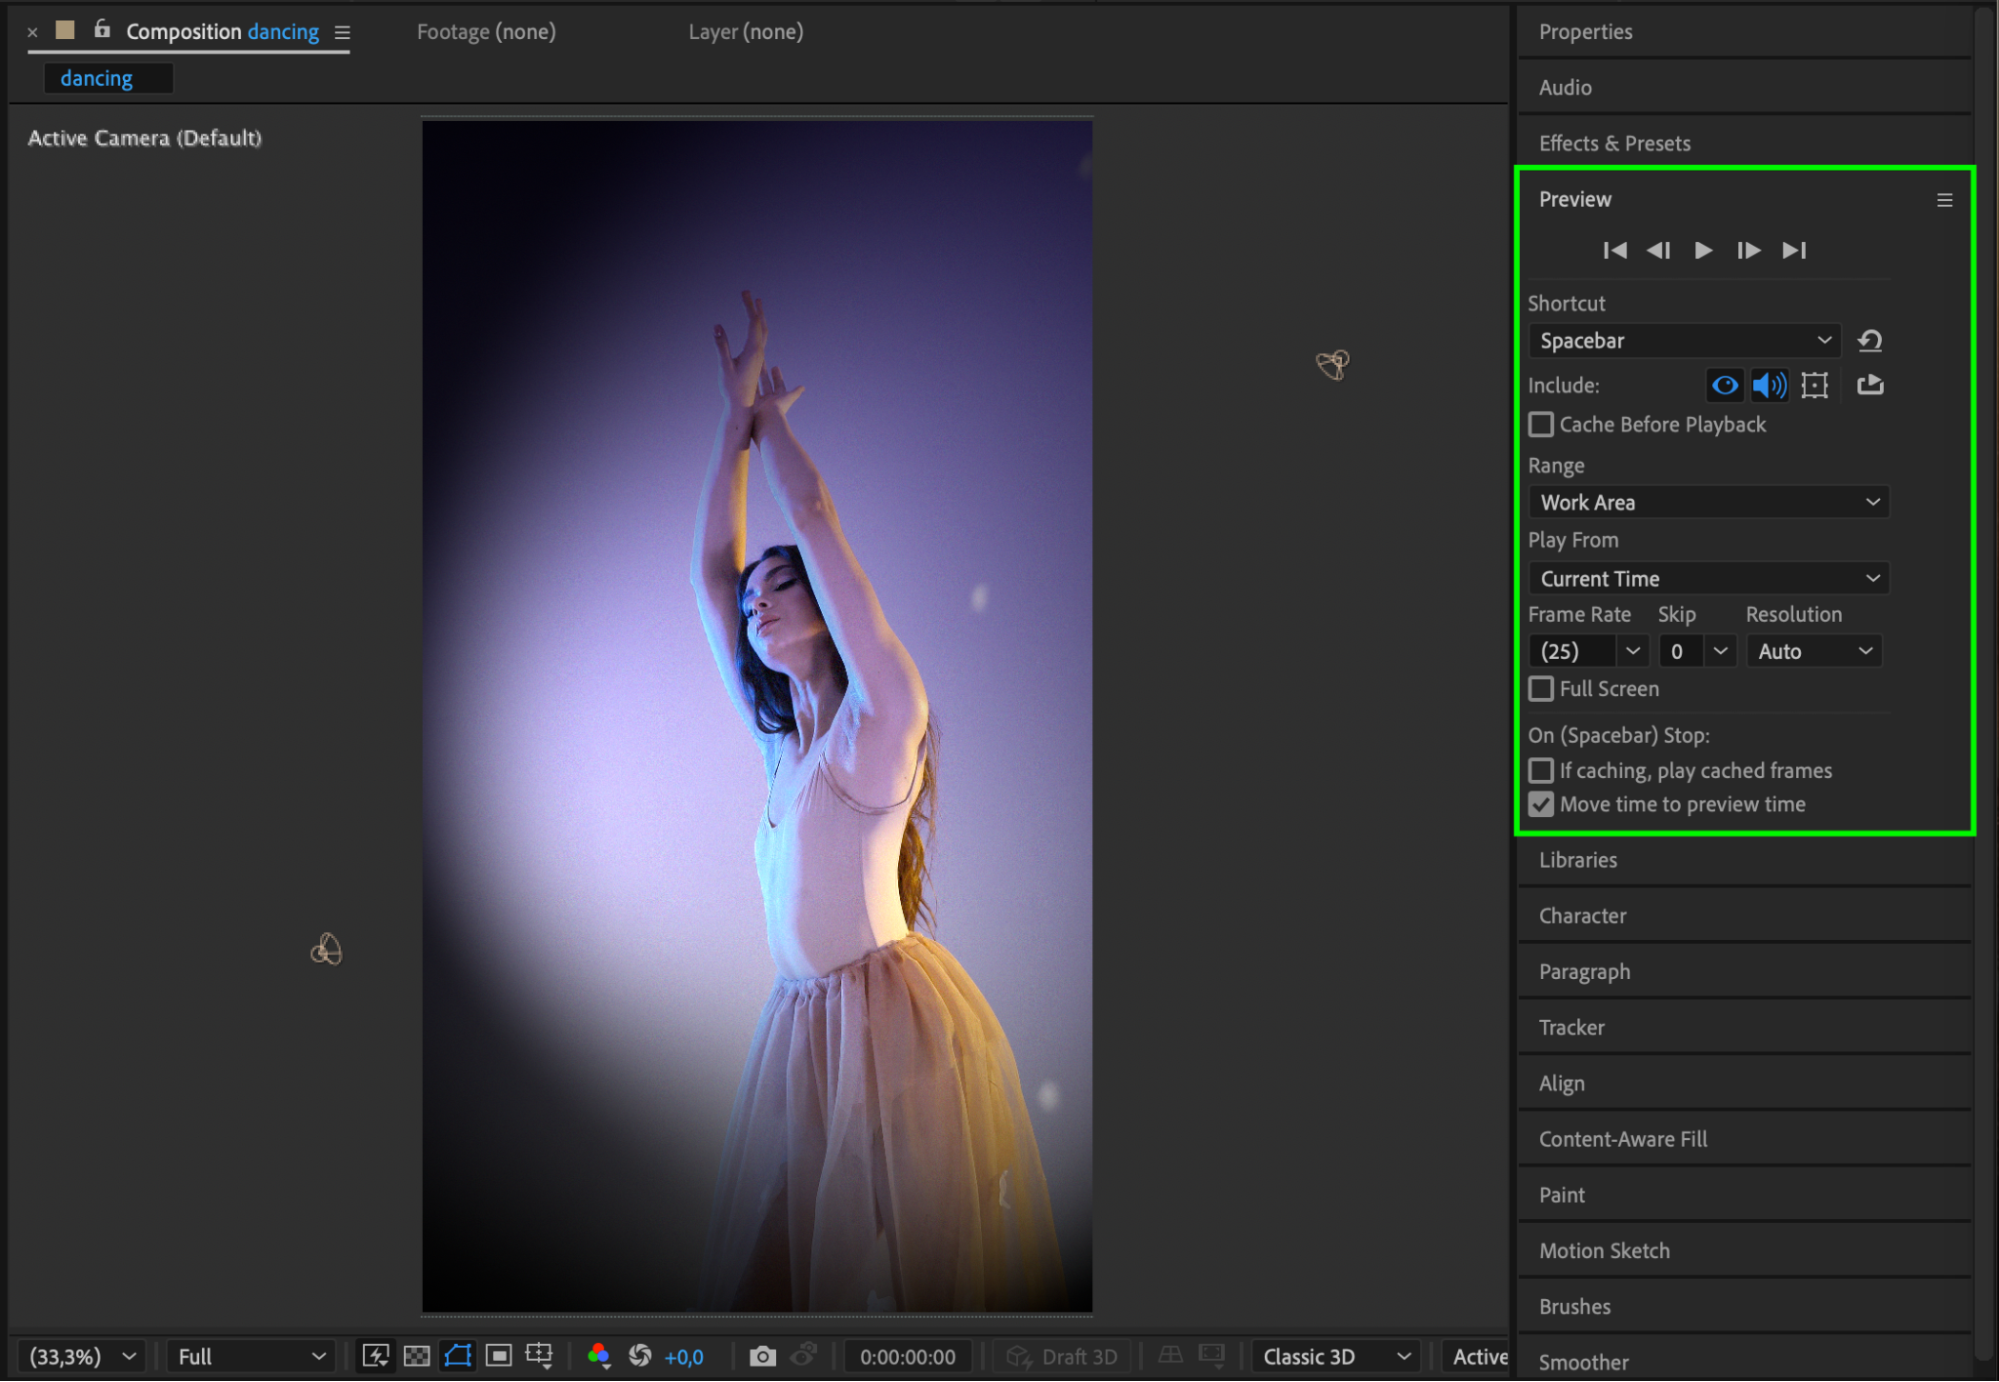Uncheck Move time to preview time
Viewport: 1999px width, 1382px height.
(x=1541, y=805)
